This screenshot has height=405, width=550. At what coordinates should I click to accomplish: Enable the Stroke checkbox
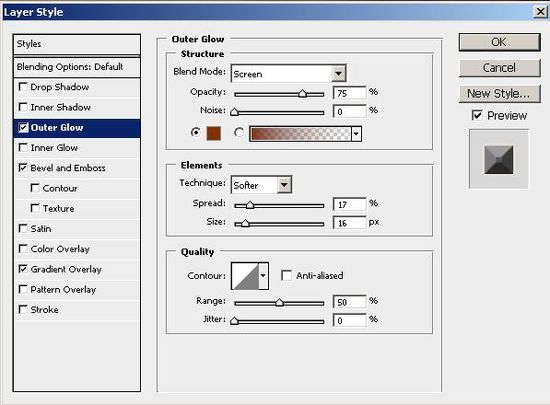point(23,310)
